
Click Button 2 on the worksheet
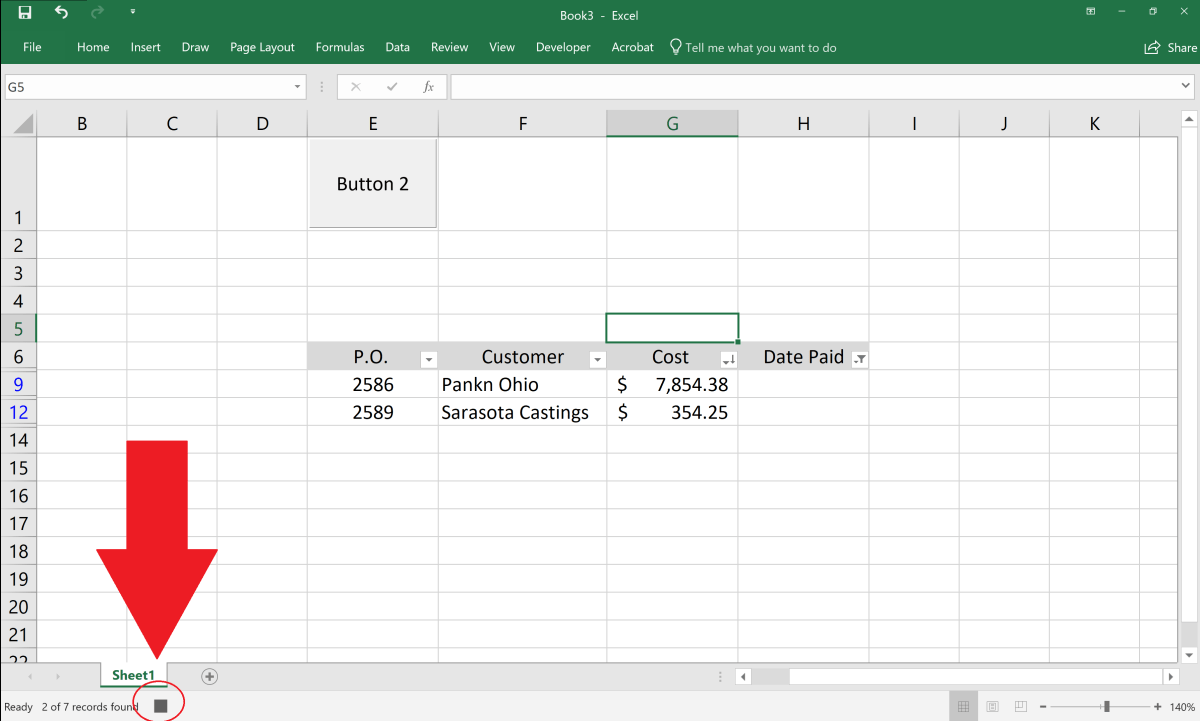click(372, 183)
